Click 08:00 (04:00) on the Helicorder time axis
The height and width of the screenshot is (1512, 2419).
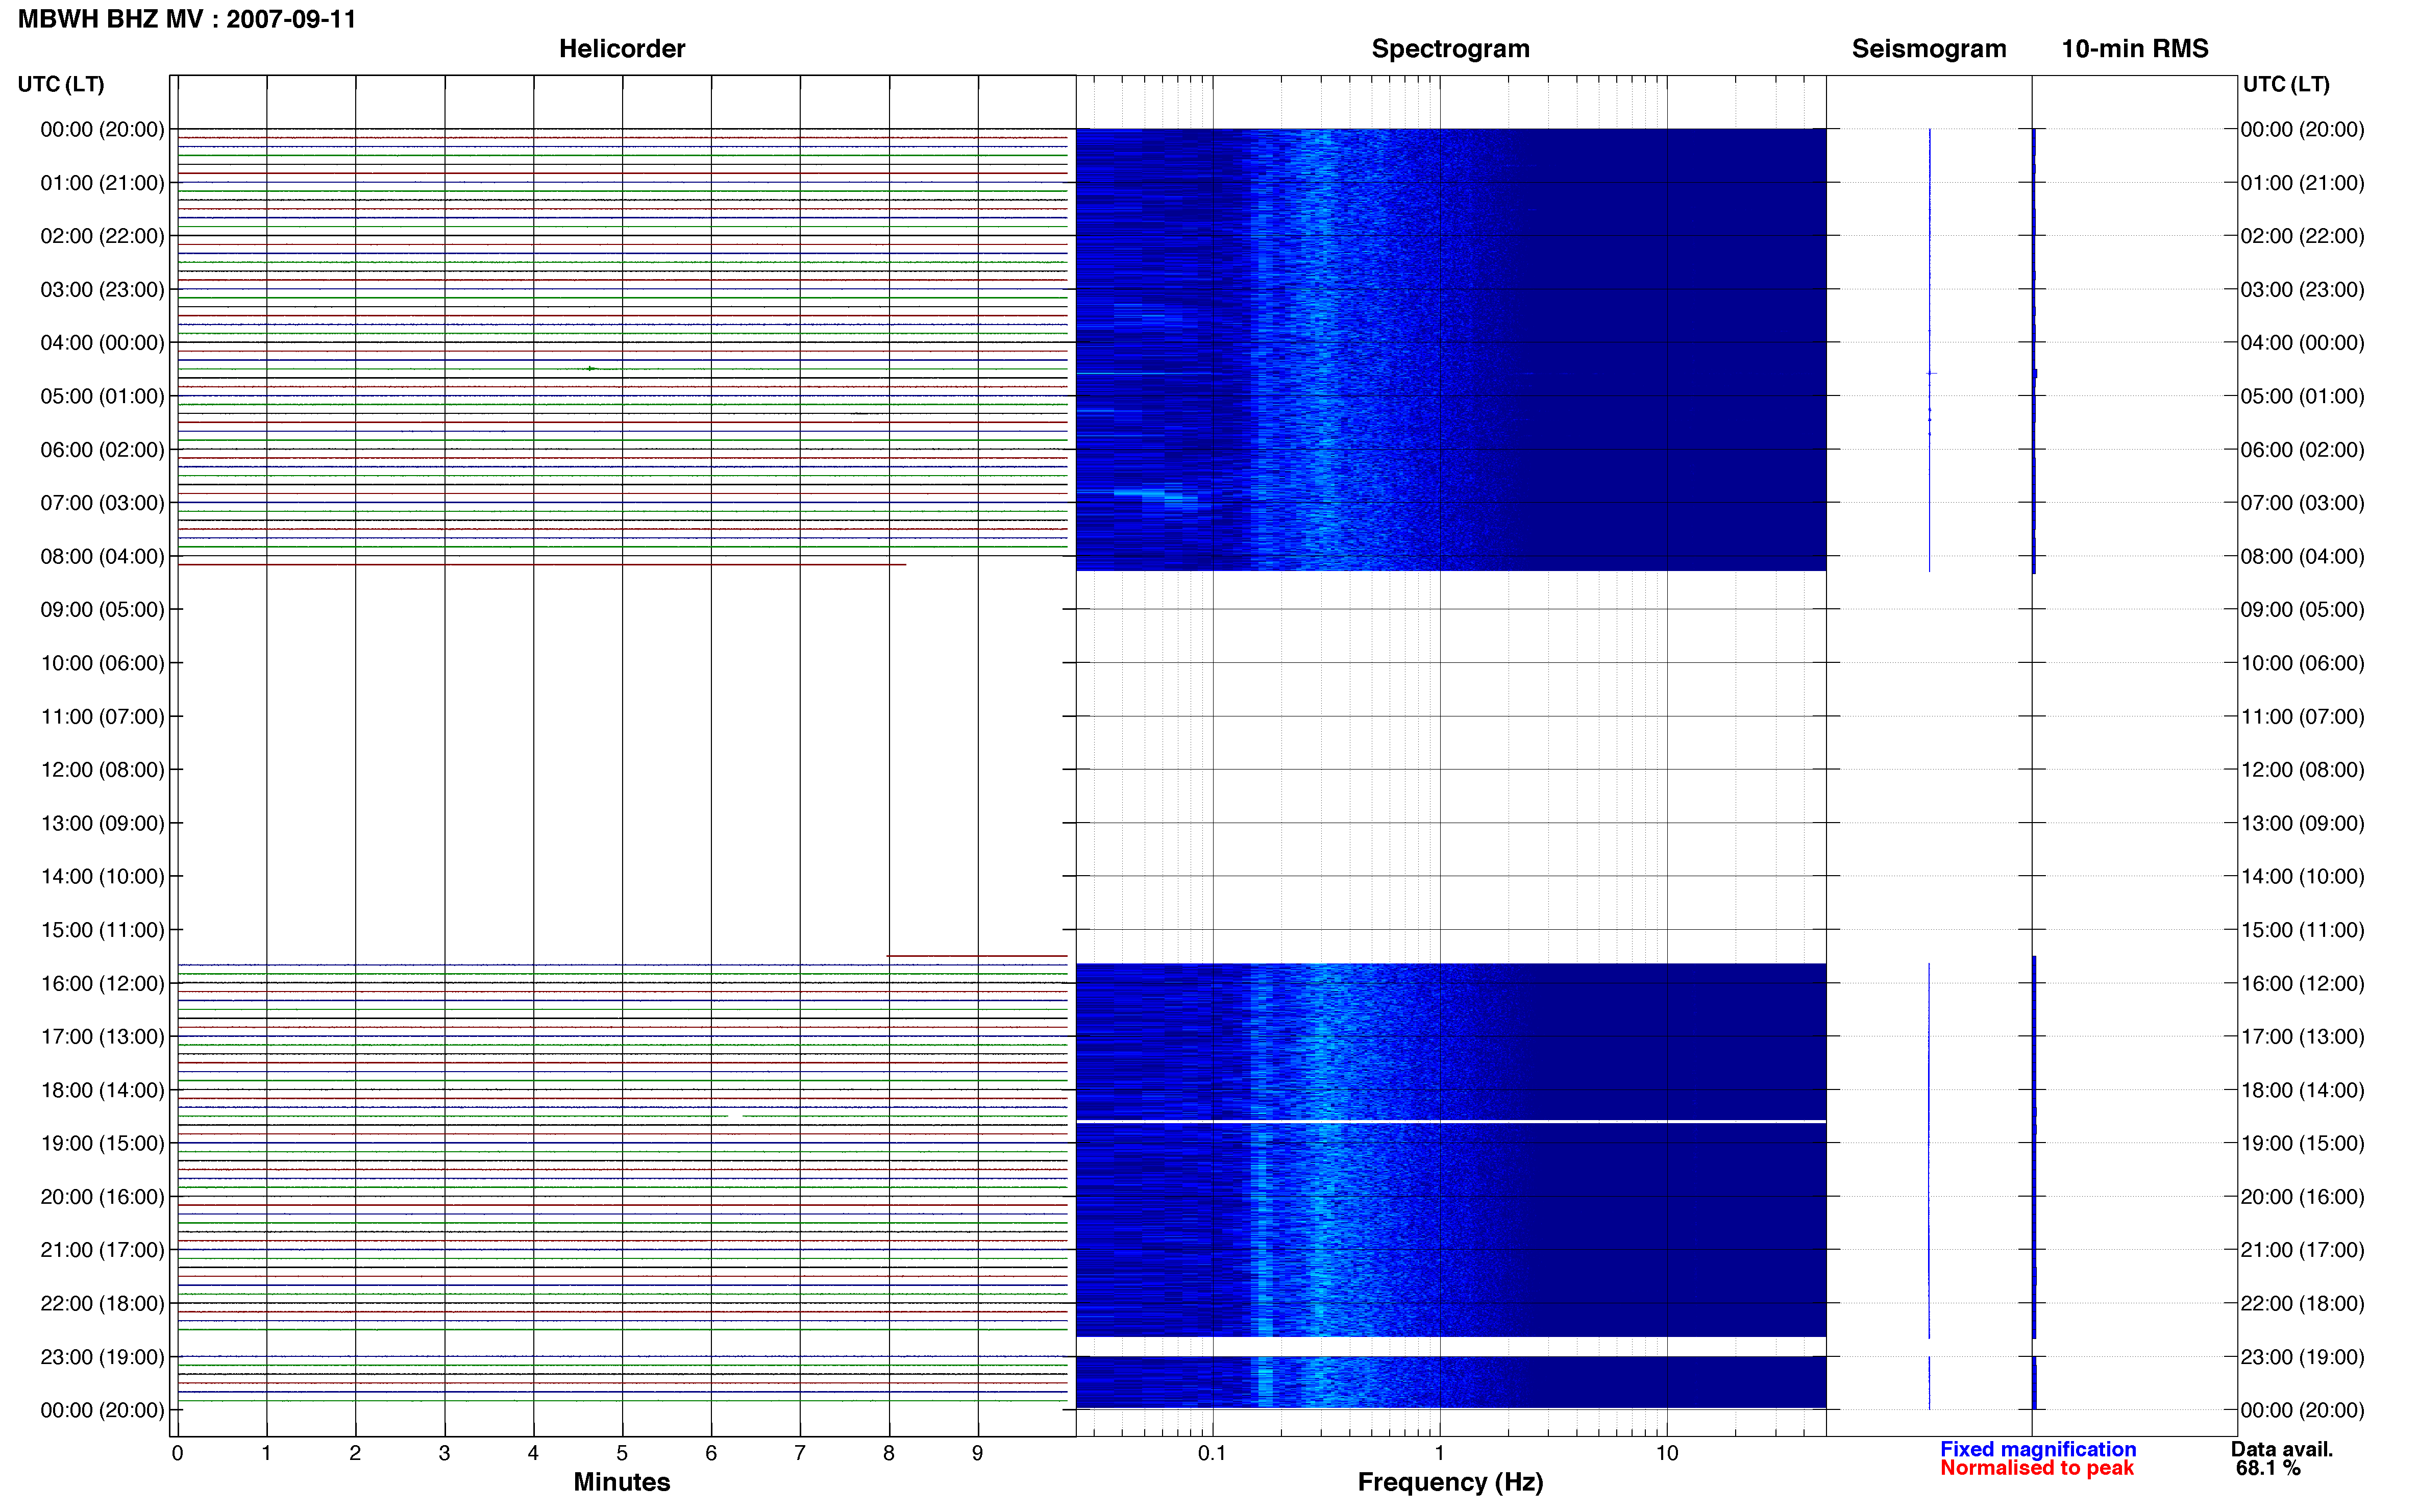click(x=102, y=556)
